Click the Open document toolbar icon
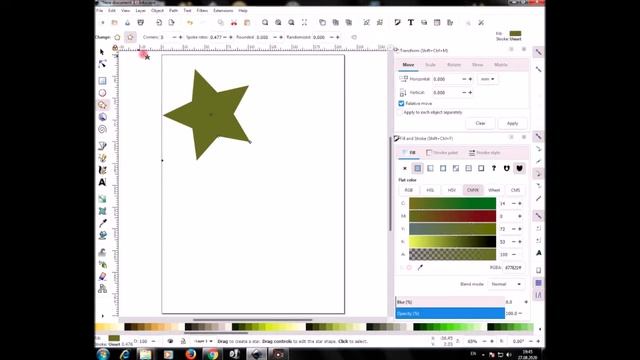 pyautogui.click(x=115, y=22)
